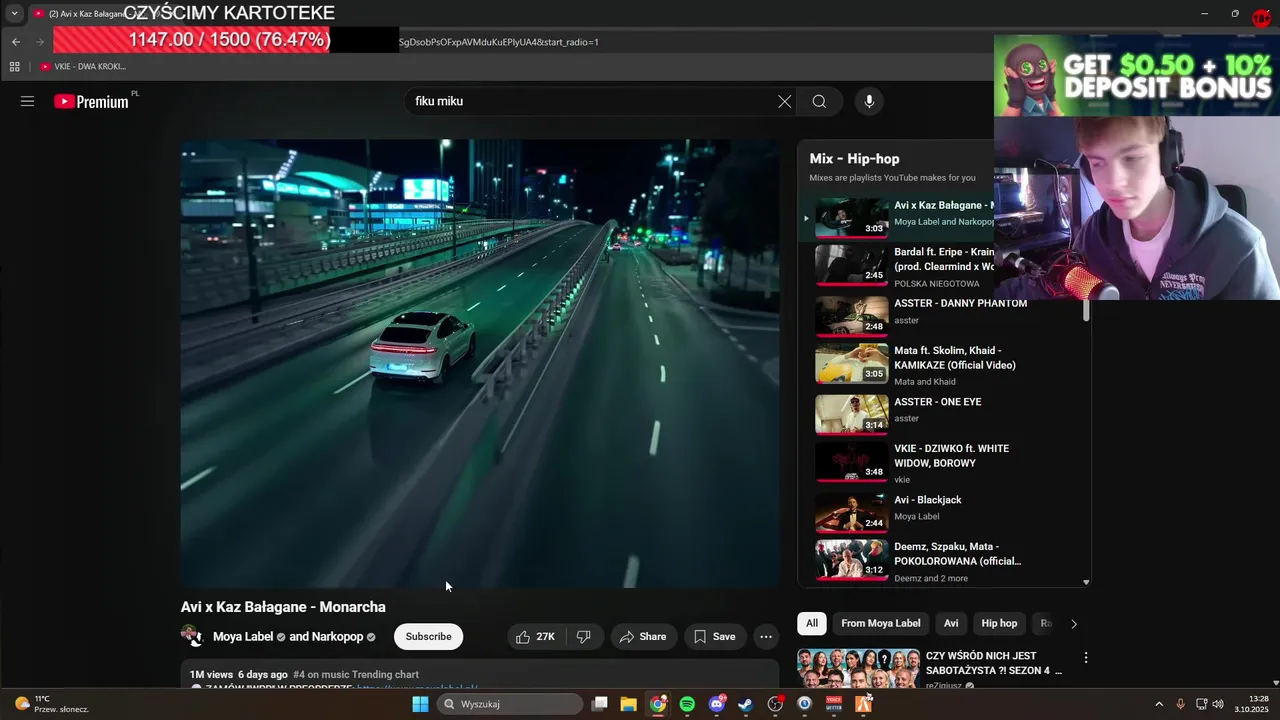Open the browser tab search dropdown
This screenshot has height=720, width=1280.
click(14, 13)
